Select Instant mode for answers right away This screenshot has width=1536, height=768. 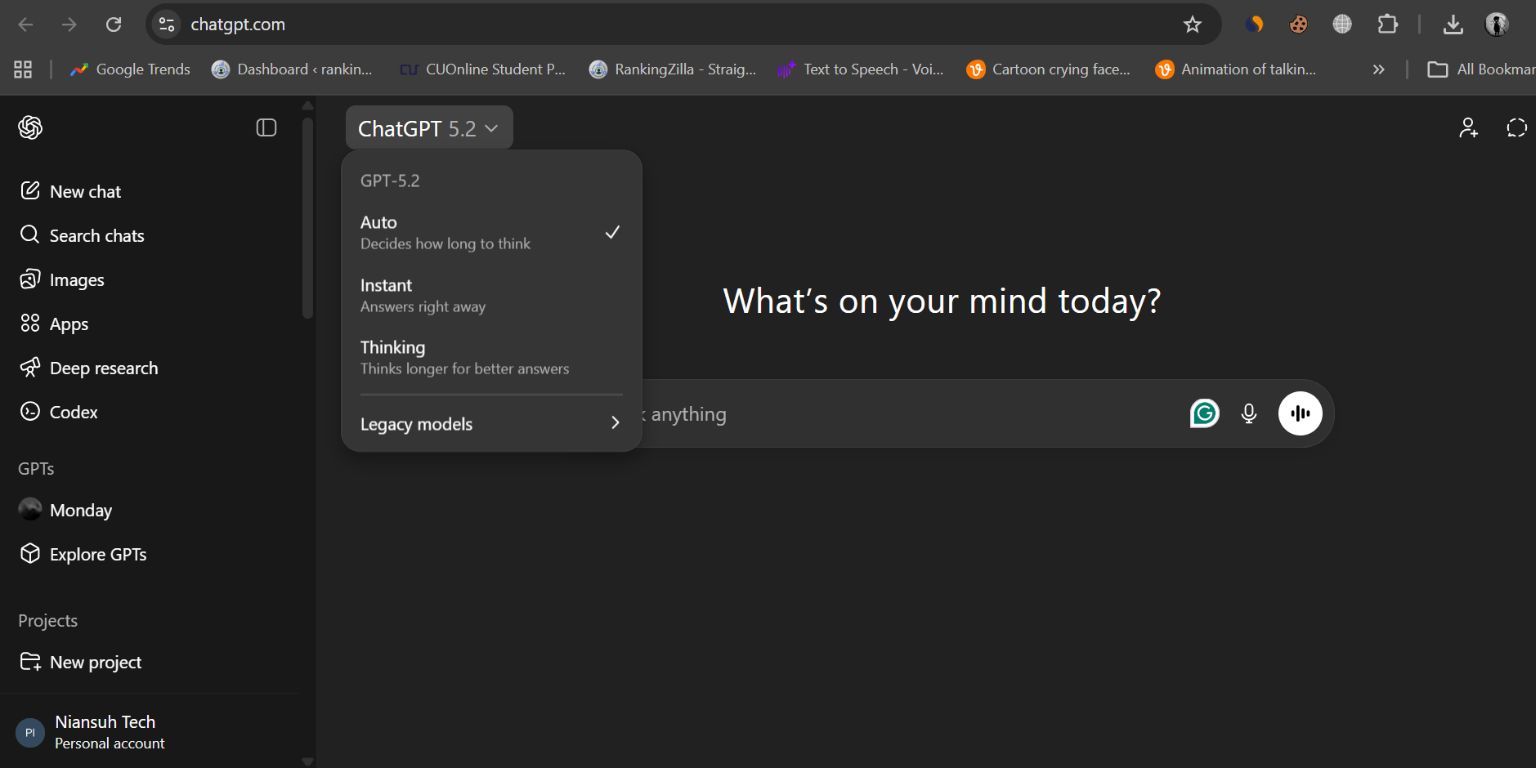(x=422, y=294)
